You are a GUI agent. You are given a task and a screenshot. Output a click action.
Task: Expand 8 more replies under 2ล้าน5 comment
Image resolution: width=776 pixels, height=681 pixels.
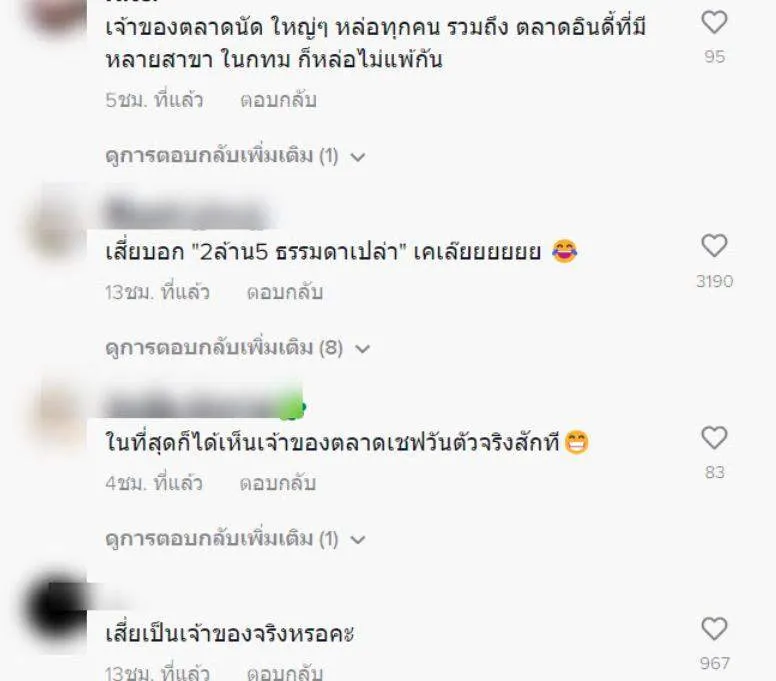238,348
